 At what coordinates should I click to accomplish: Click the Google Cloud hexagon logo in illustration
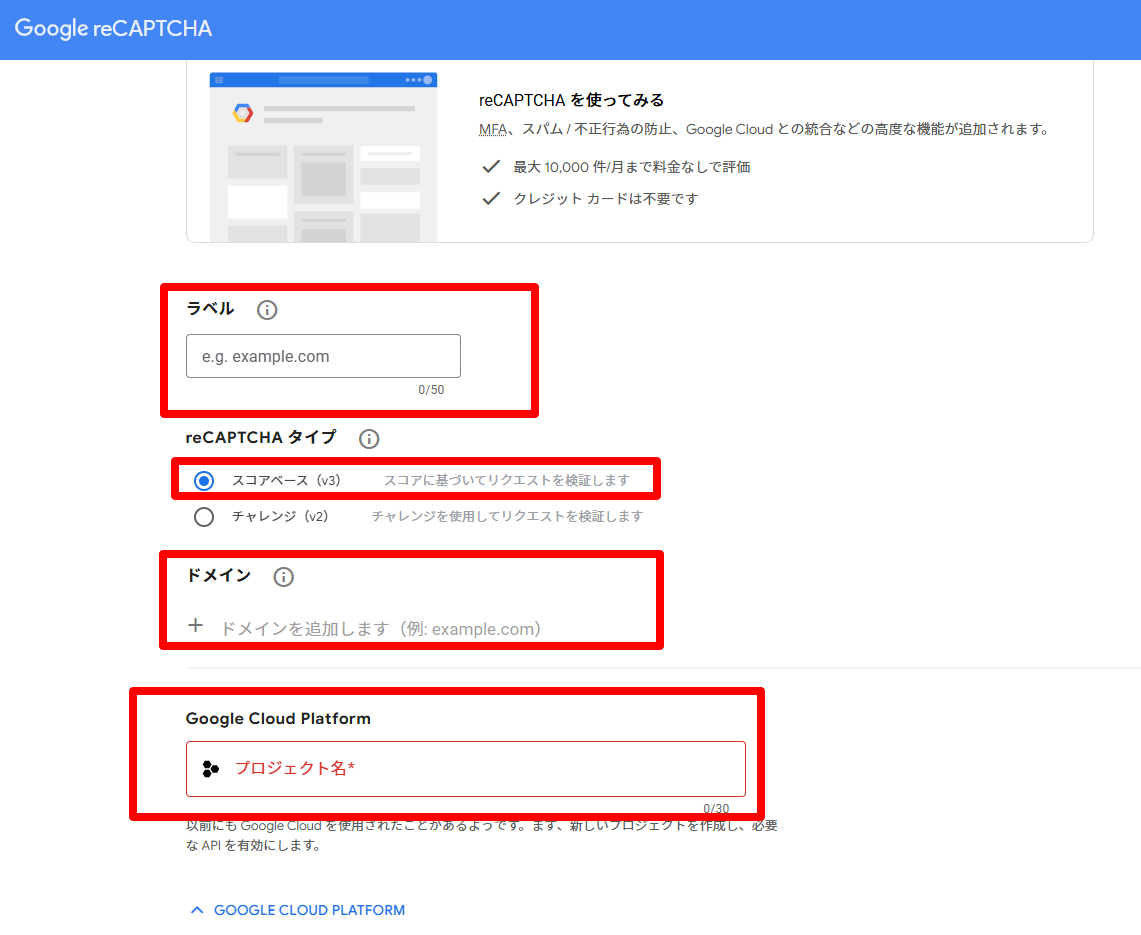pyautogui.click(x=243, y=113)
